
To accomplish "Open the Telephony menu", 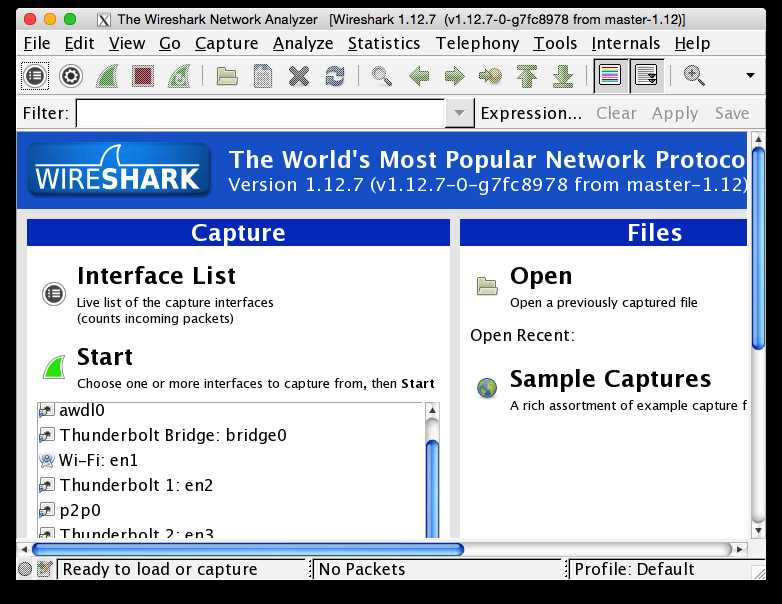I will click(x=477, y=43).
